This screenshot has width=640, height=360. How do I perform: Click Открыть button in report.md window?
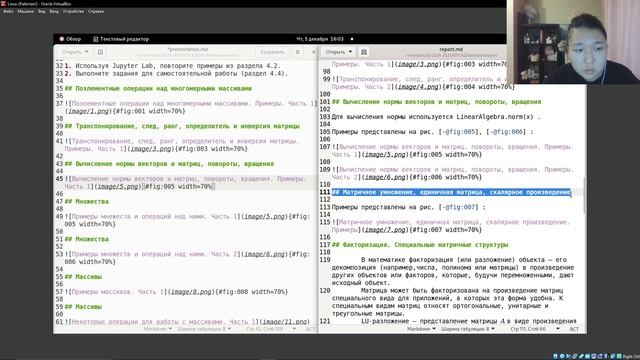(338, 52)
